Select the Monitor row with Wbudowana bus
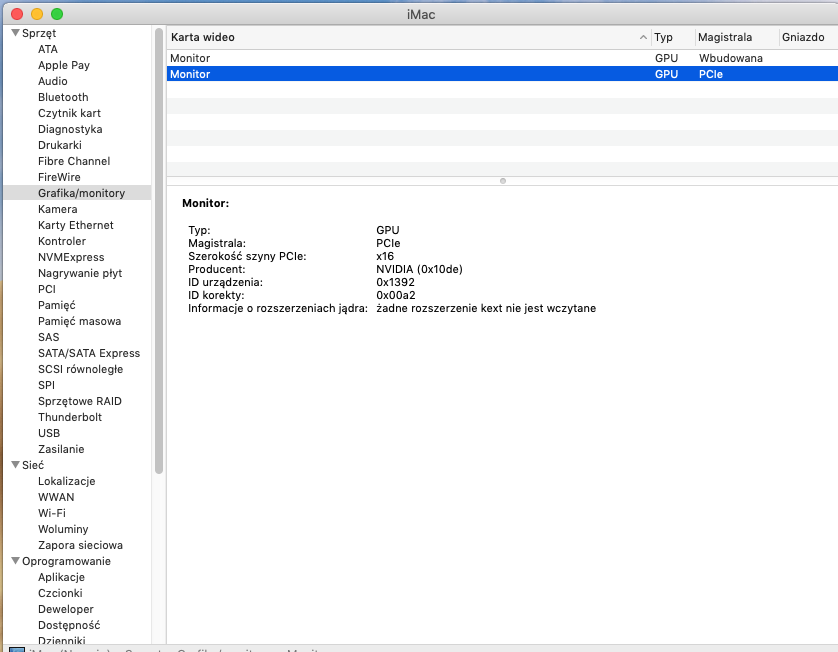Viewport: 838px width, 652px height. tap(502, 58)
